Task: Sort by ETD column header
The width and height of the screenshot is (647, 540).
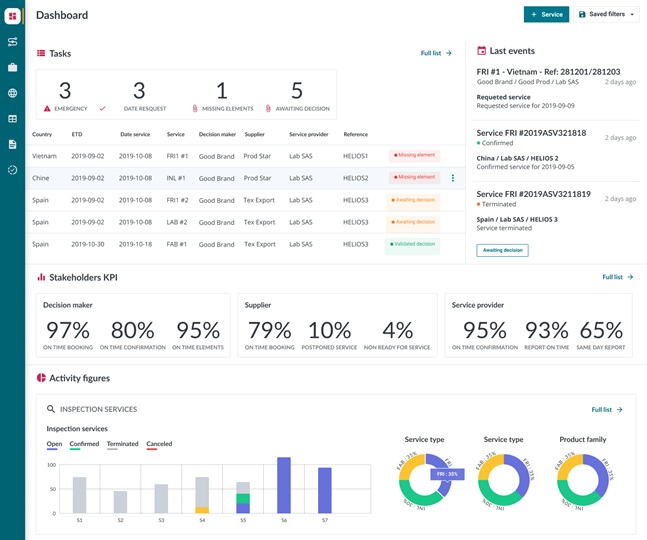Action: click(x=77, y=134)
